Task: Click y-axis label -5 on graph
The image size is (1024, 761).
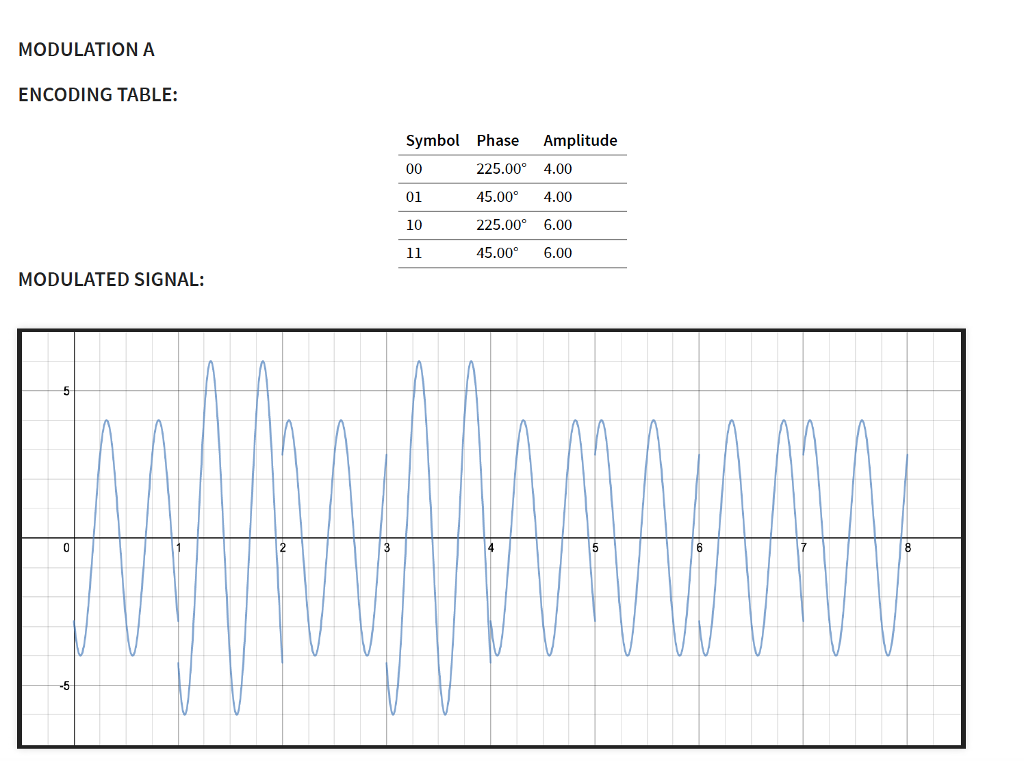Action: [64, 686]
